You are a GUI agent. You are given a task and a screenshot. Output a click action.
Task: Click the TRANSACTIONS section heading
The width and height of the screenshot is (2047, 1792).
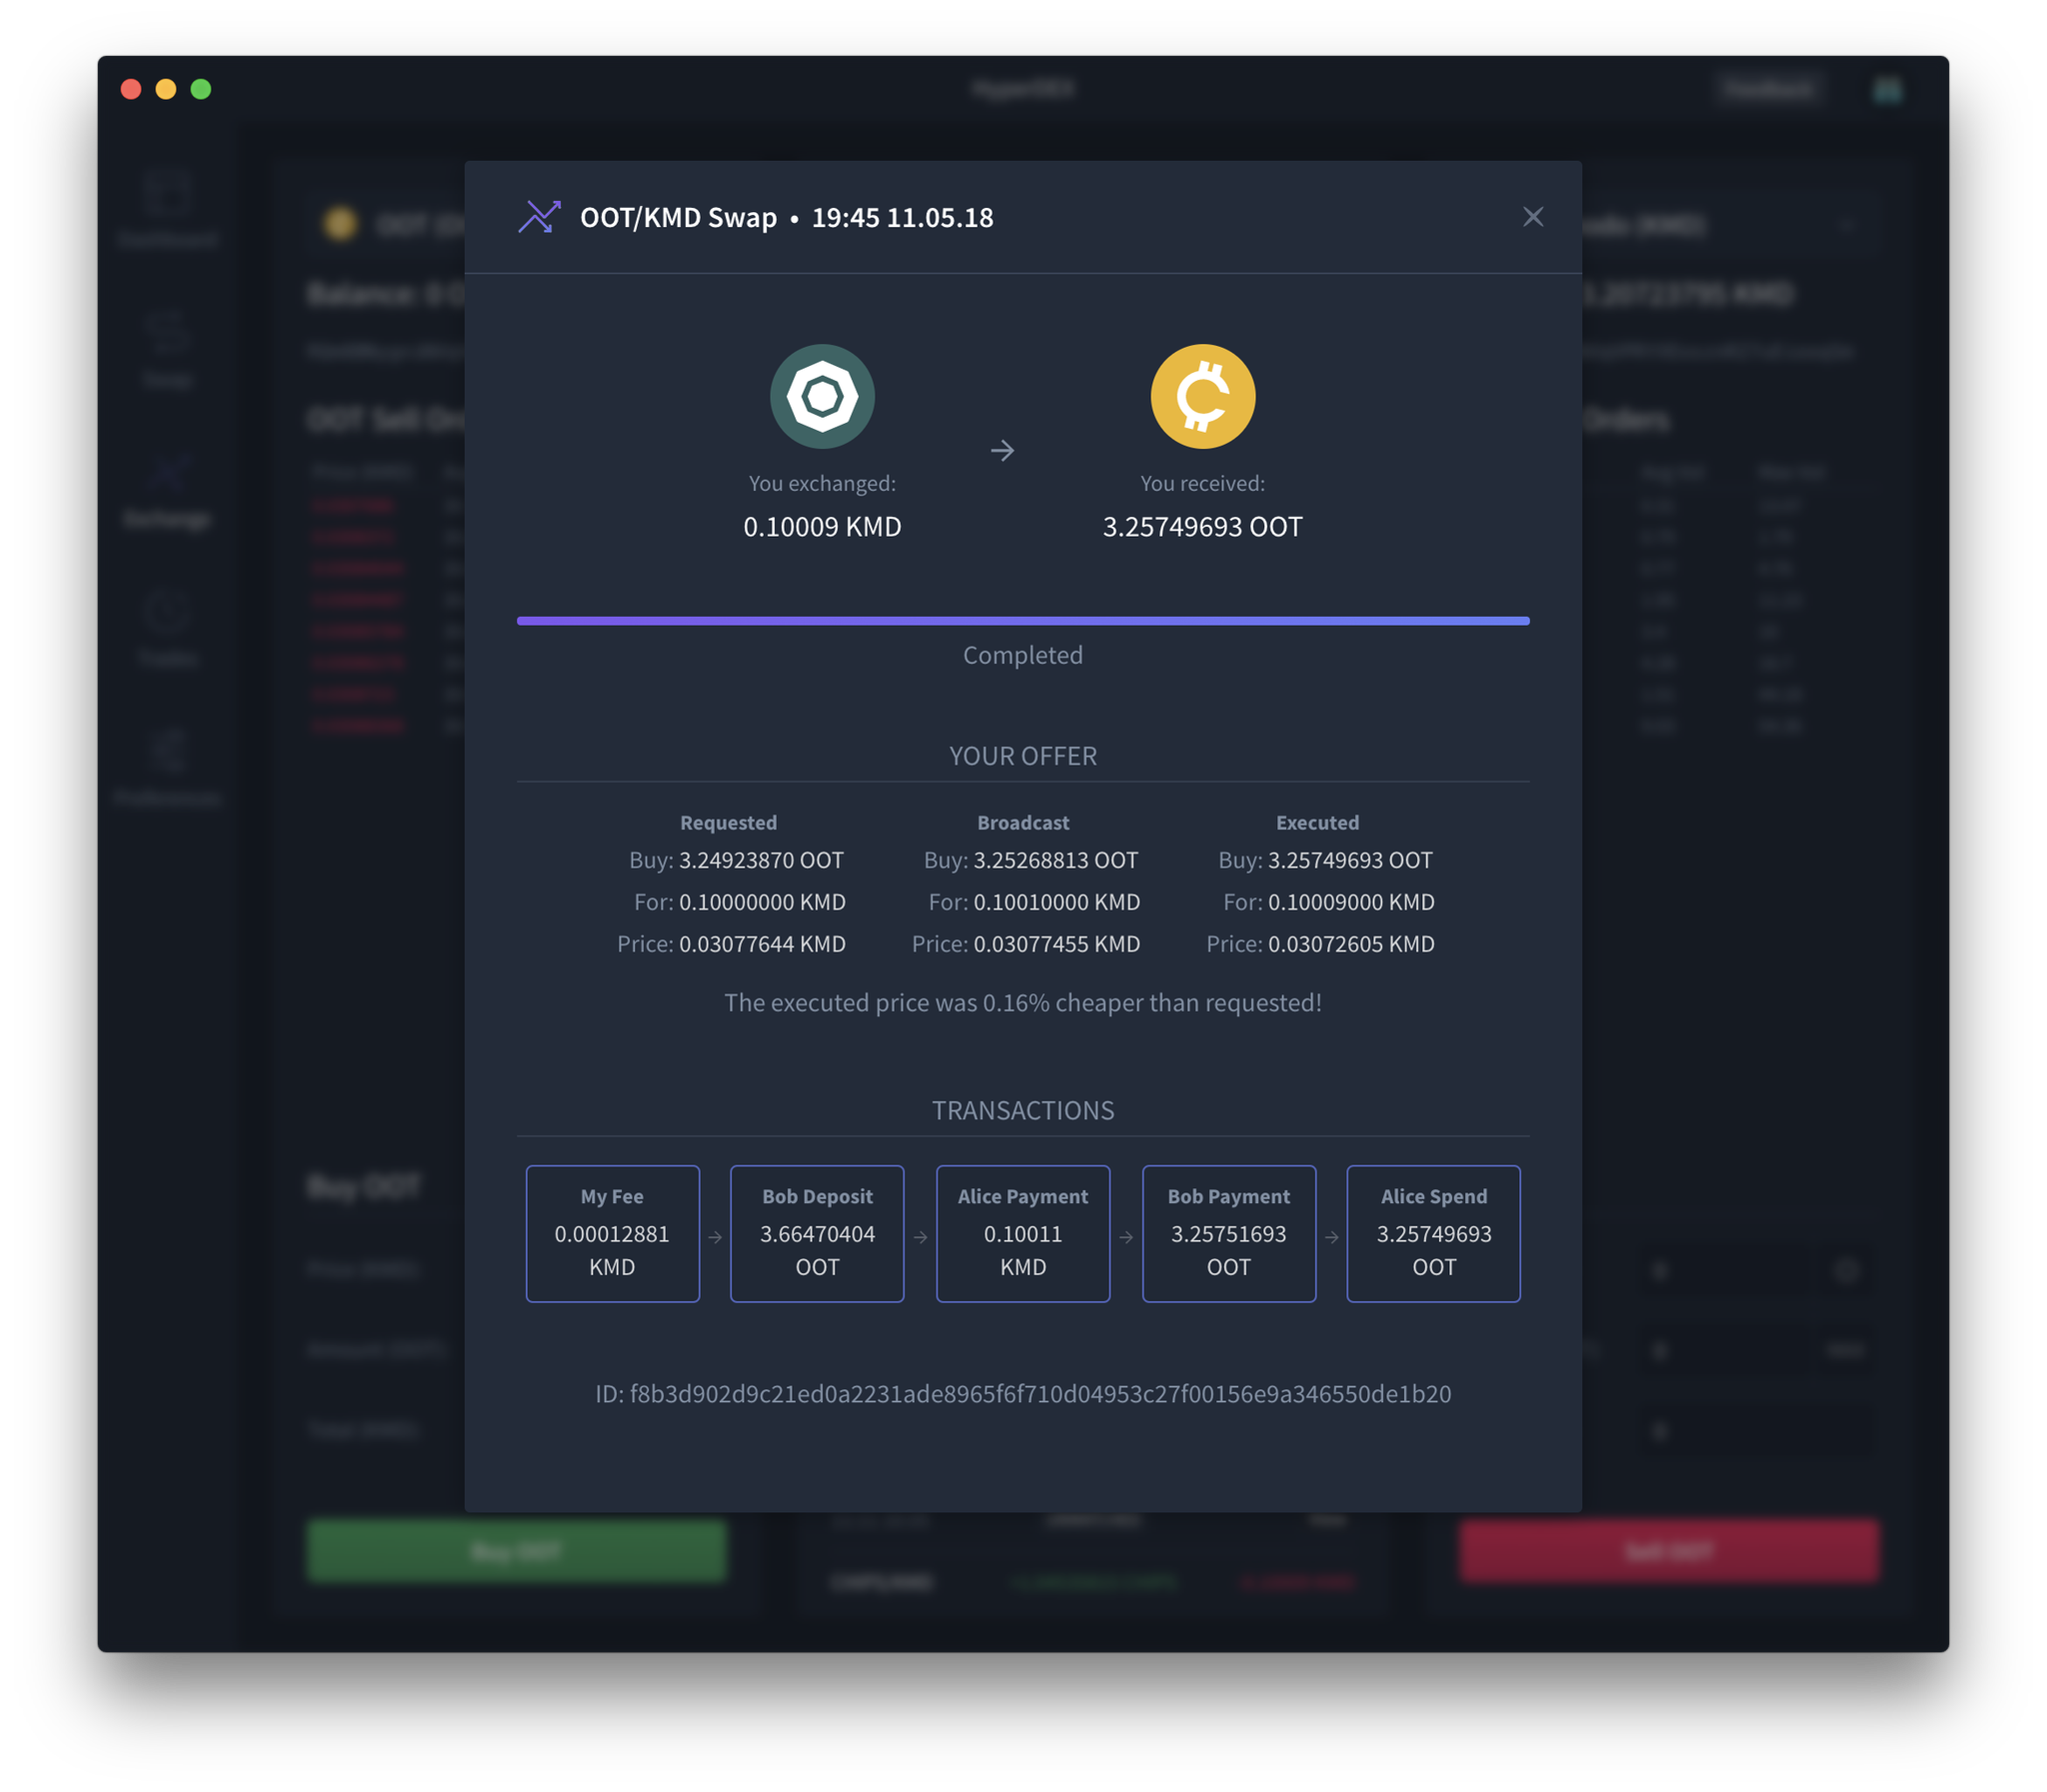(1023, 1110)
